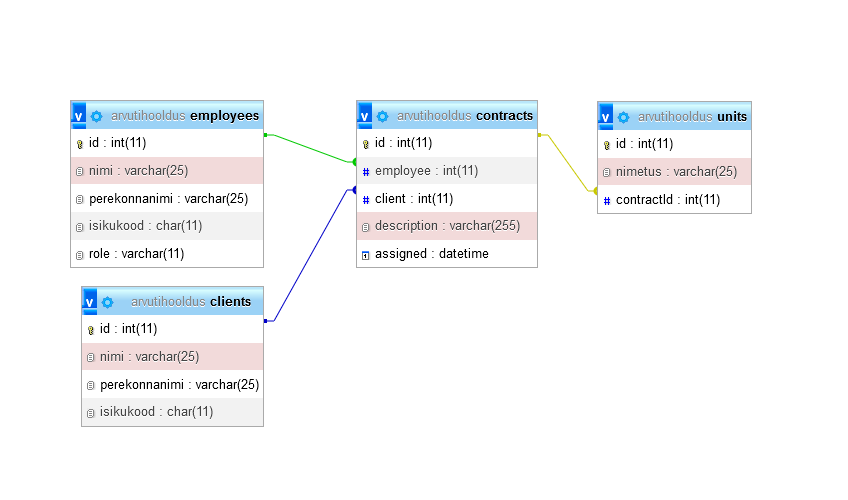Click the gear icon on clients table
Viewport: 848px width, 500px height.
pyautogui.click(x=108, y=302)
